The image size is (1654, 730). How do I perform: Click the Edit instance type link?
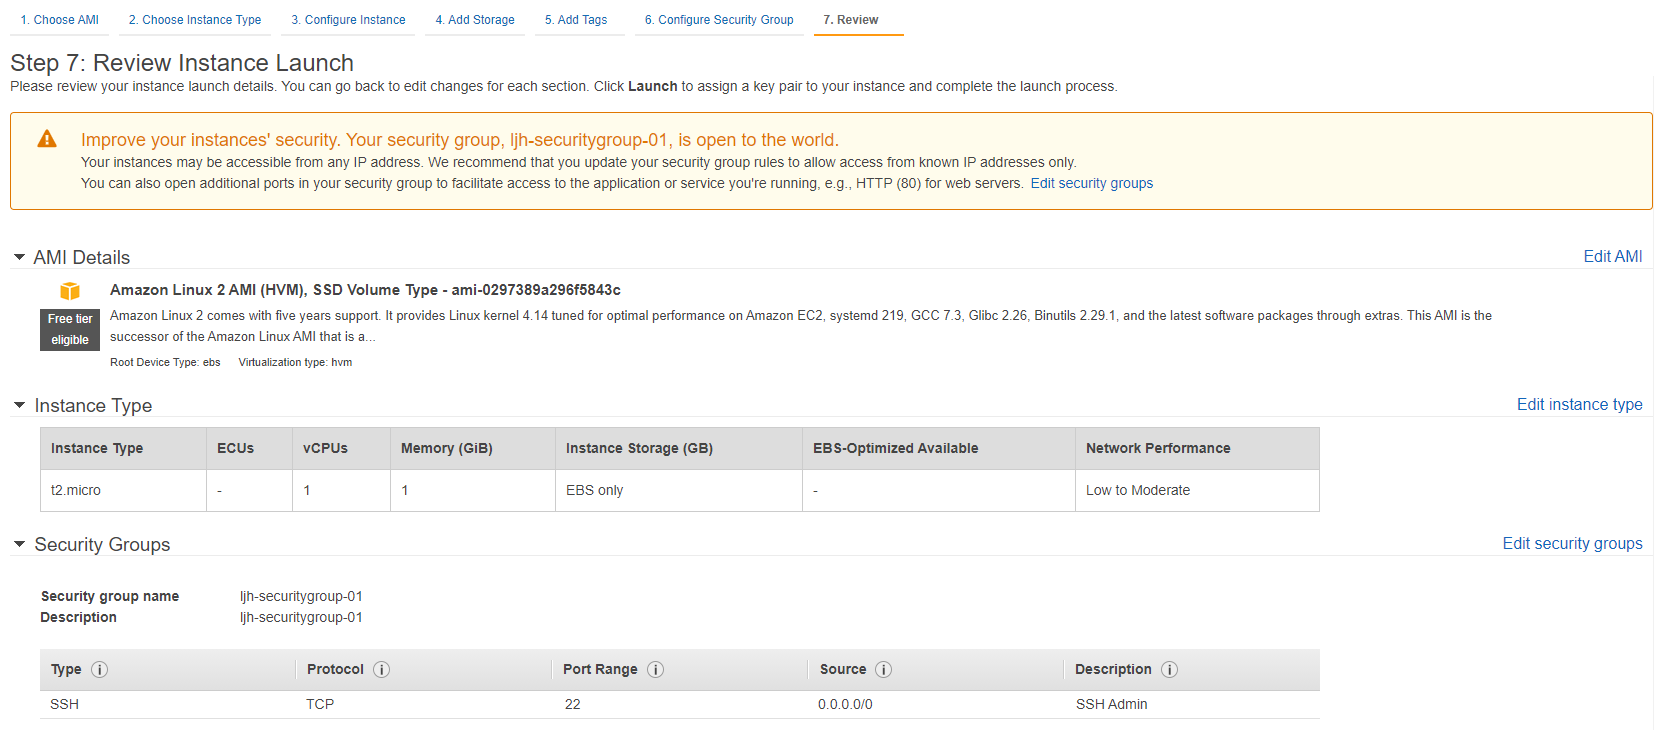1580,405
